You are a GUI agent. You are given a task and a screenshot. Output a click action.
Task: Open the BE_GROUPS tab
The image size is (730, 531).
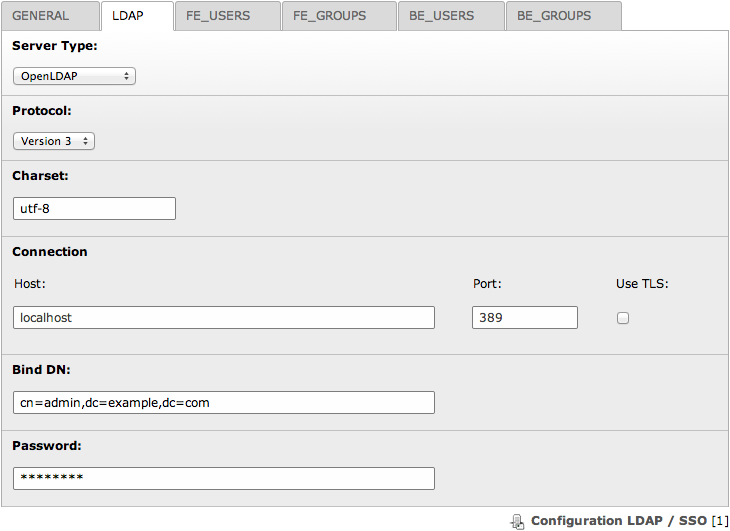pos(554,16)
